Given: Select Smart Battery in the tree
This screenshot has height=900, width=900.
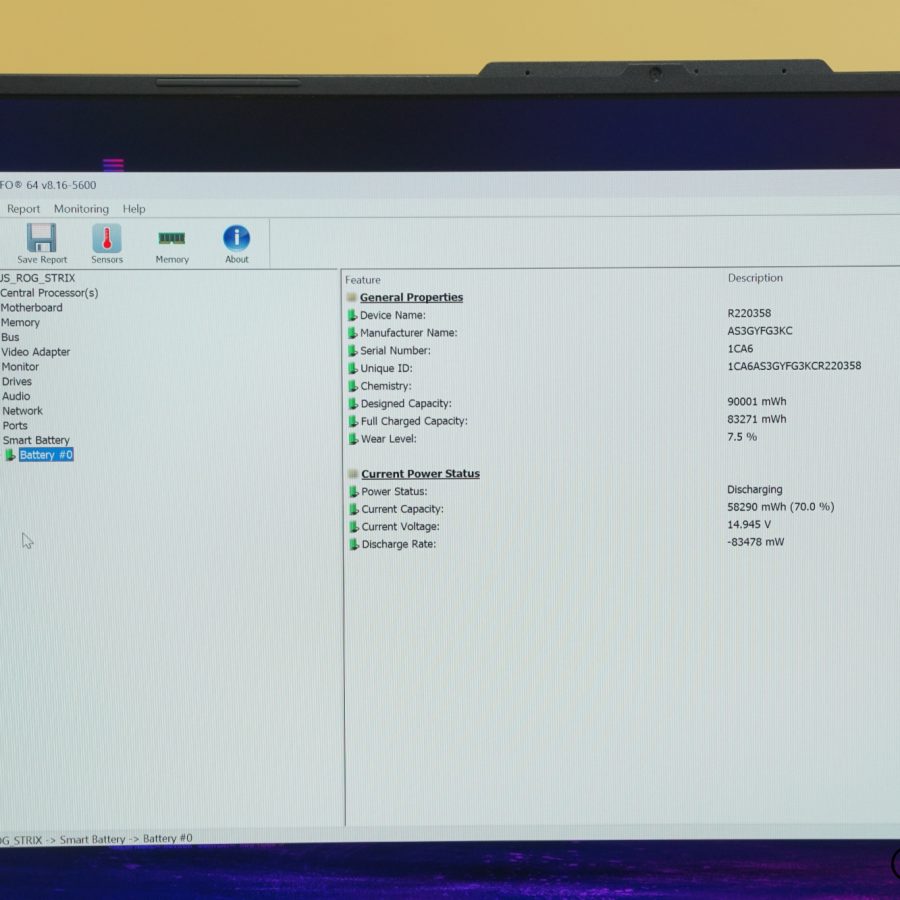Looking at the screenshot, I should pos(36,440).
